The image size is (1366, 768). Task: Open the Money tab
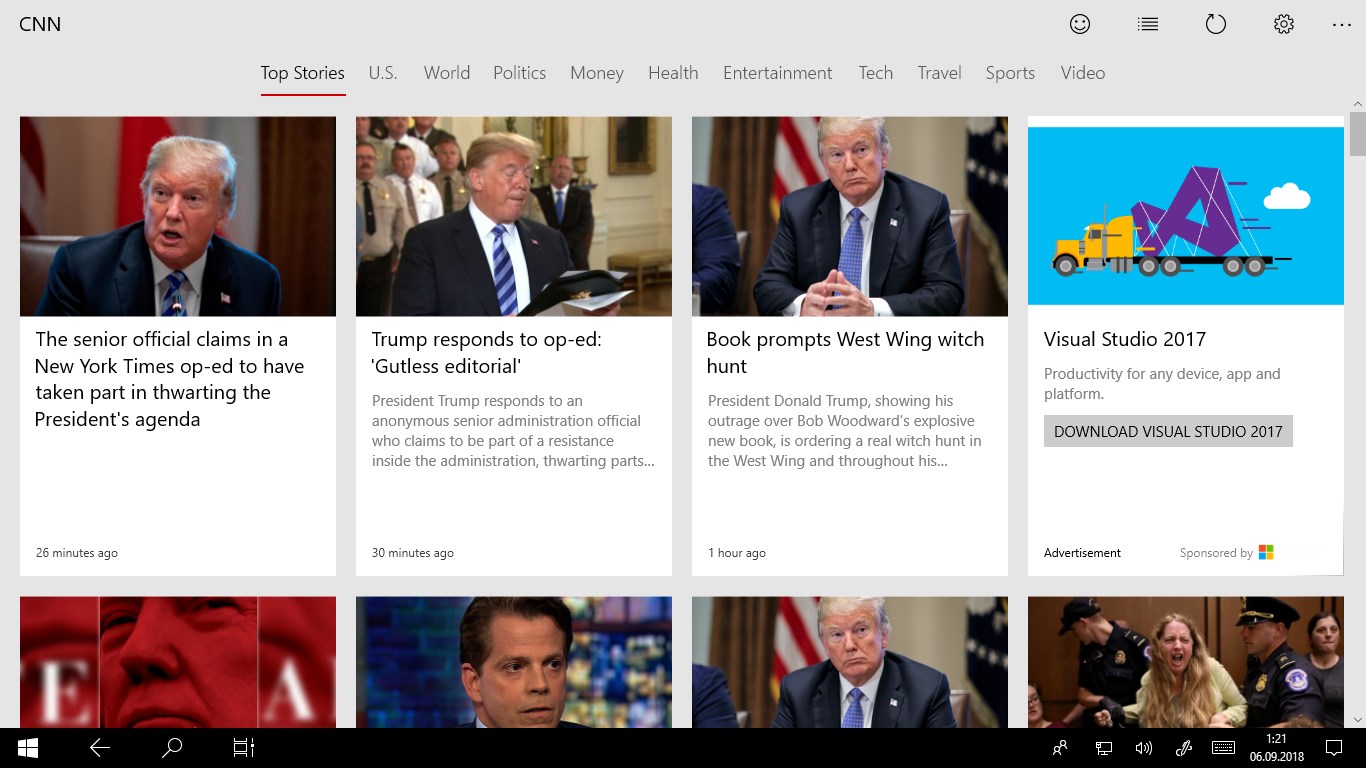click(597, 73)
